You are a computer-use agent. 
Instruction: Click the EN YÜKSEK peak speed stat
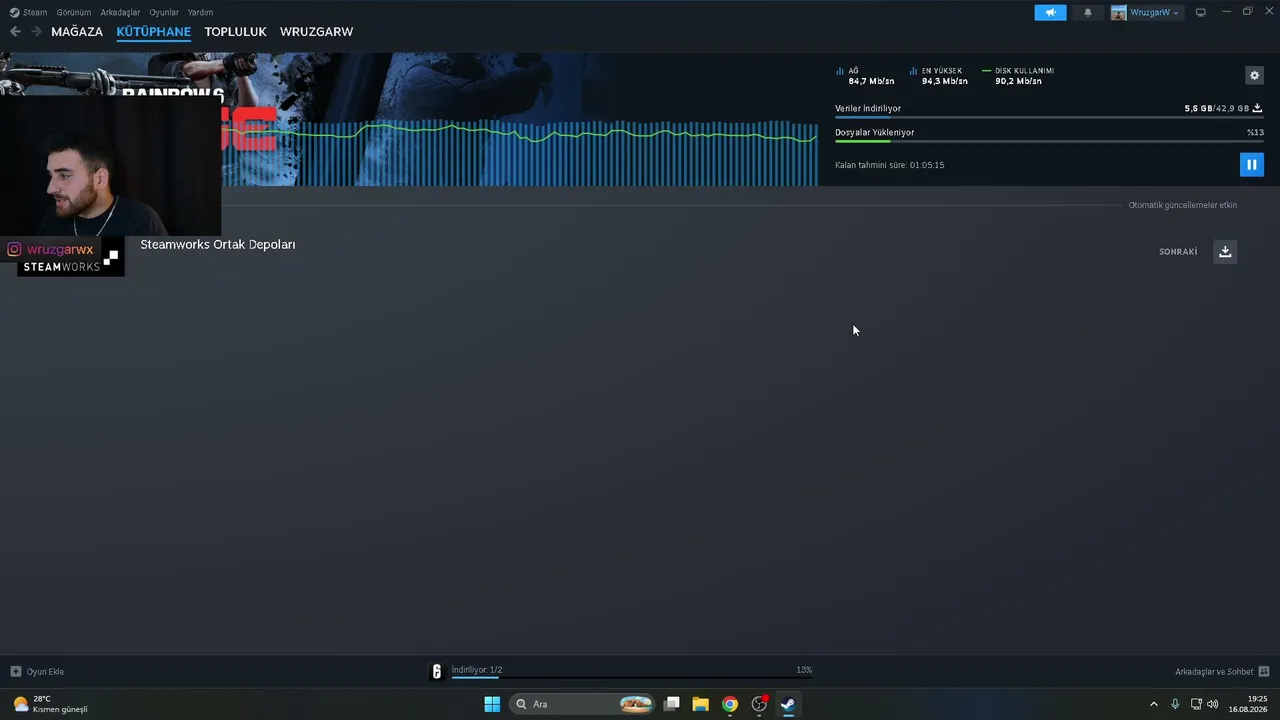(938, 76)
